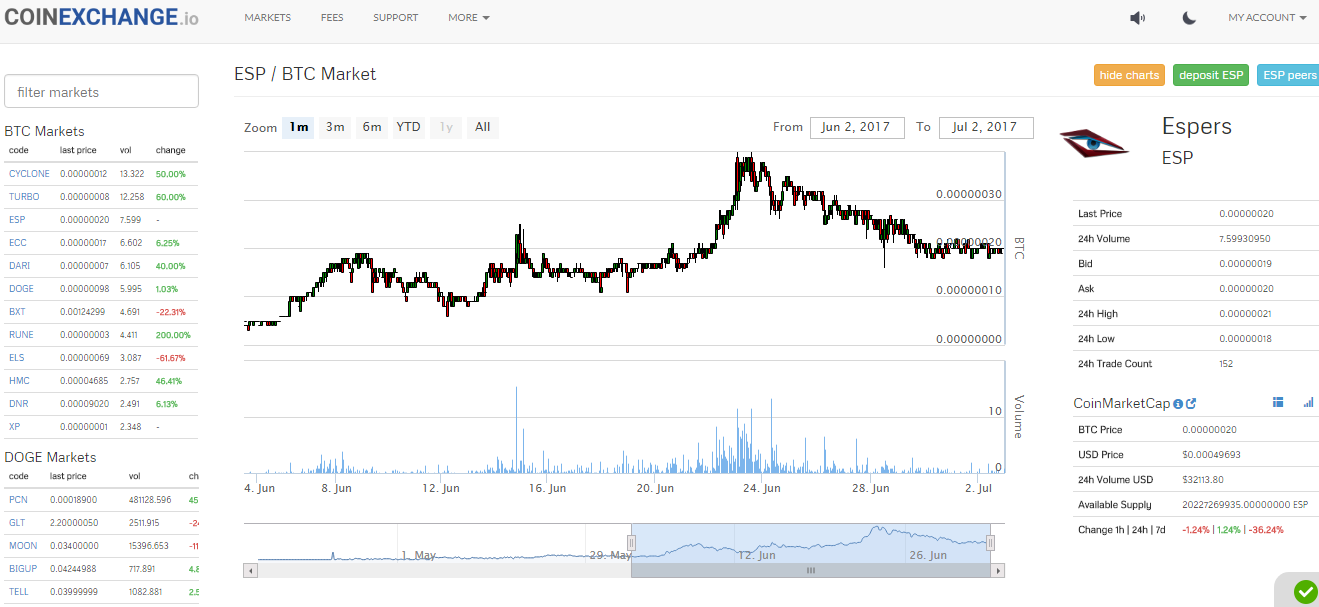The height and width of the screenshot is (607, 1319).
Task: Open the ECC market link
Action: pyautogui.click(x=17, y=243)
